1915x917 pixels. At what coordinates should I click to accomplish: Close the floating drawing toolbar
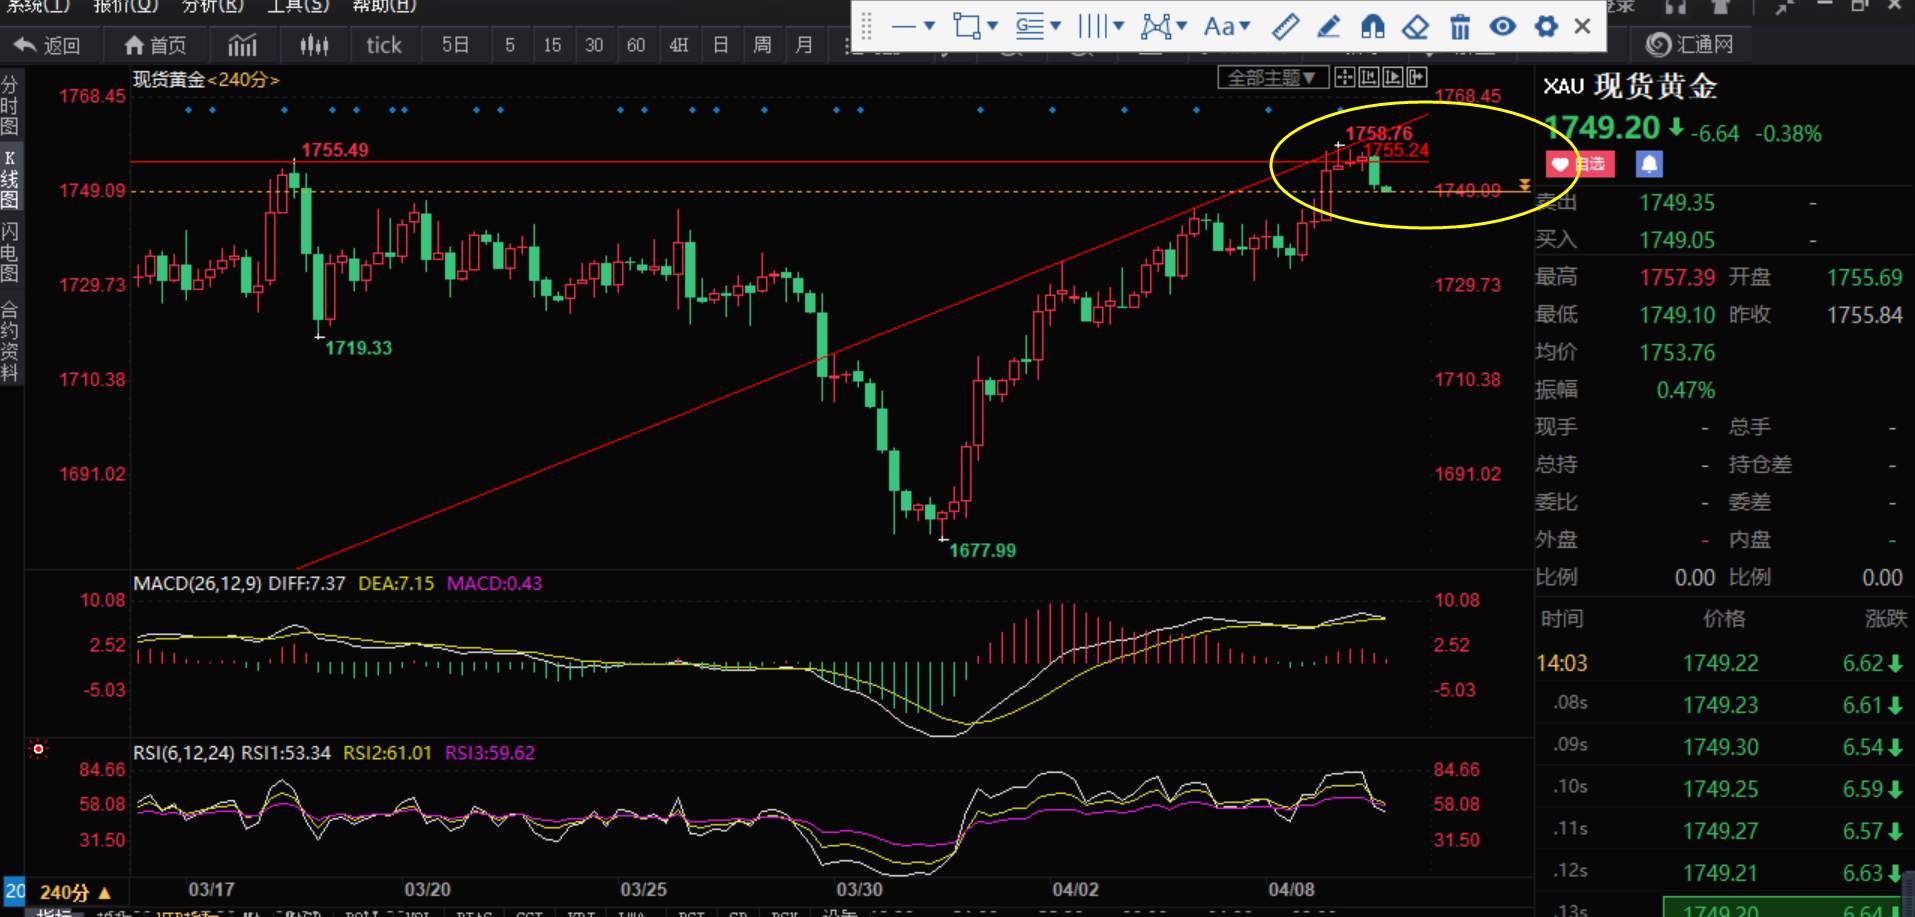(1582, 26)
